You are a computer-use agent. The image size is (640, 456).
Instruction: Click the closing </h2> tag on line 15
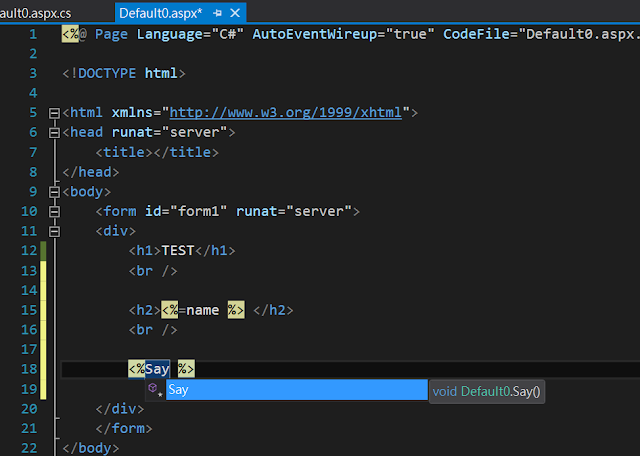click(x=273, y=310)
